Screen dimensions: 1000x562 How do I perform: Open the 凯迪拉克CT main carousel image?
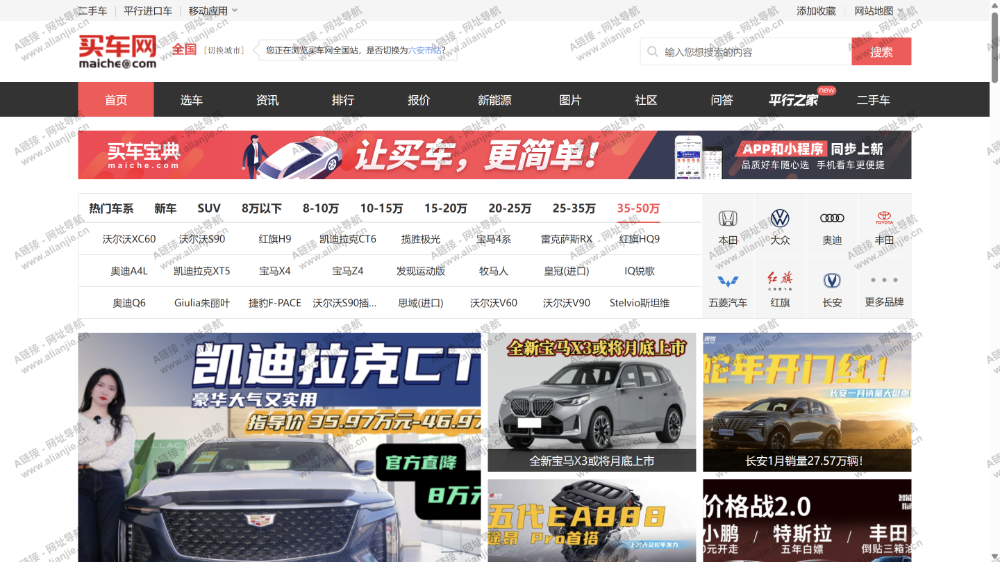coord(279,447)
